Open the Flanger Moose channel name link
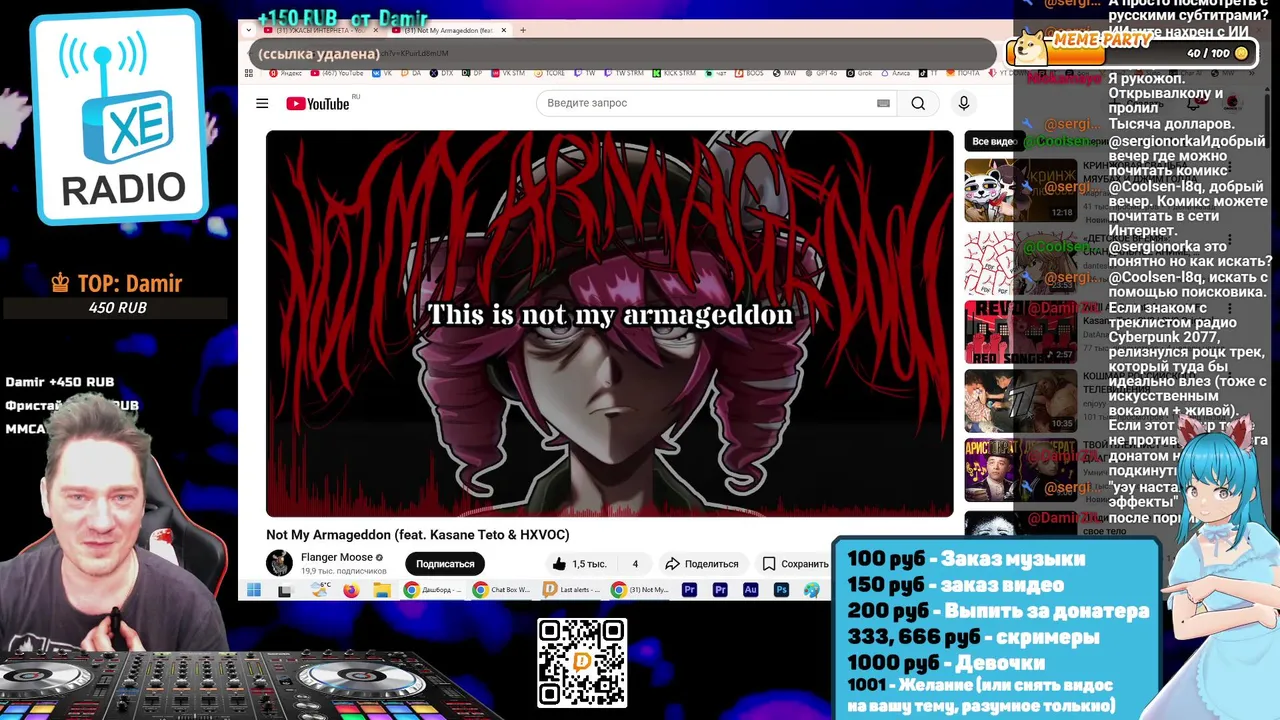This screenshot has height=720, width=1280. point(337,557)
